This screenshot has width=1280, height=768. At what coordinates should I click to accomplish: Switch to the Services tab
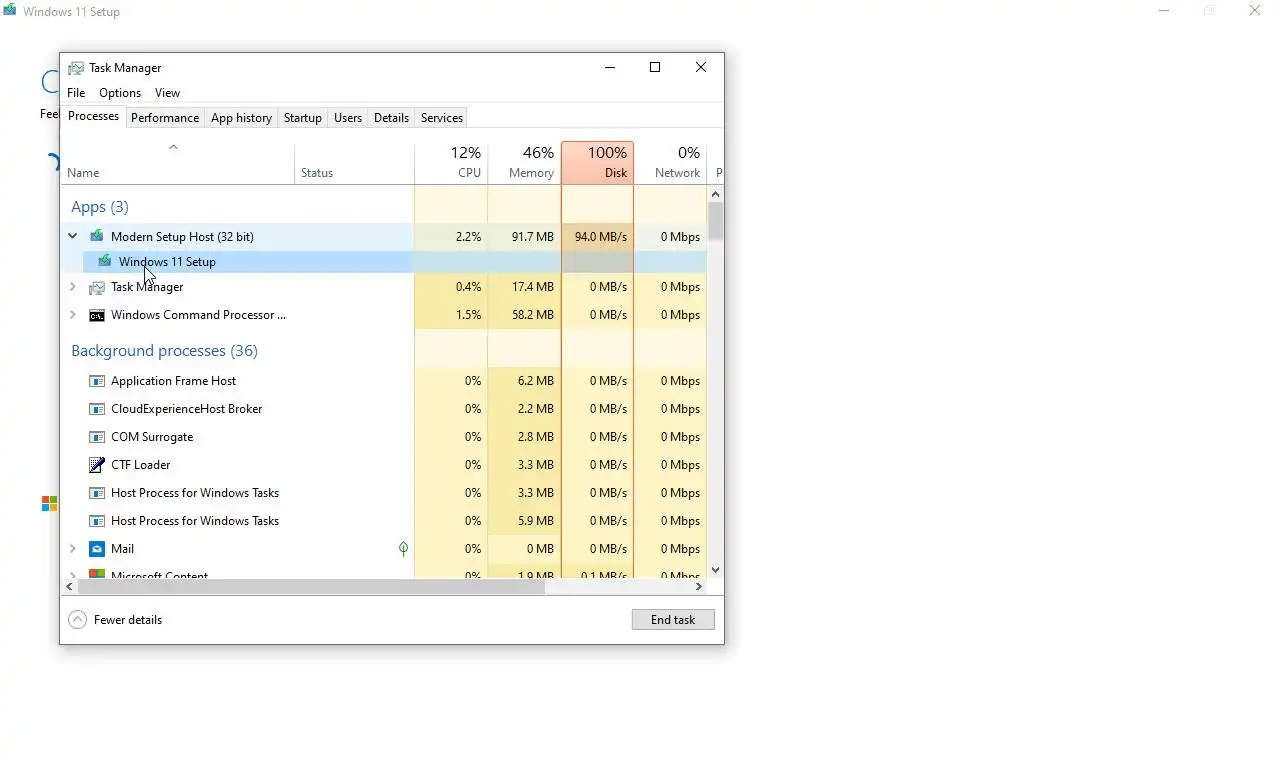(x=442, y=118)
